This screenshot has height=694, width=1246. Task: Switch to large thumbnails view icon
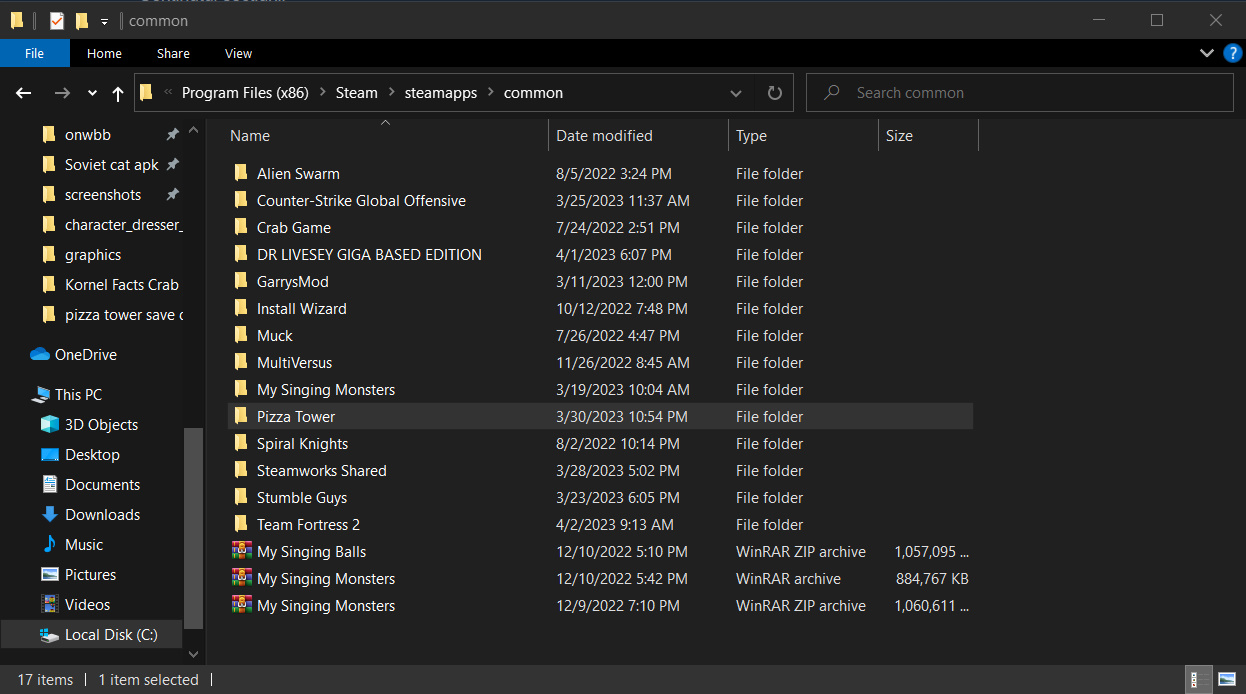point(1227,680)
